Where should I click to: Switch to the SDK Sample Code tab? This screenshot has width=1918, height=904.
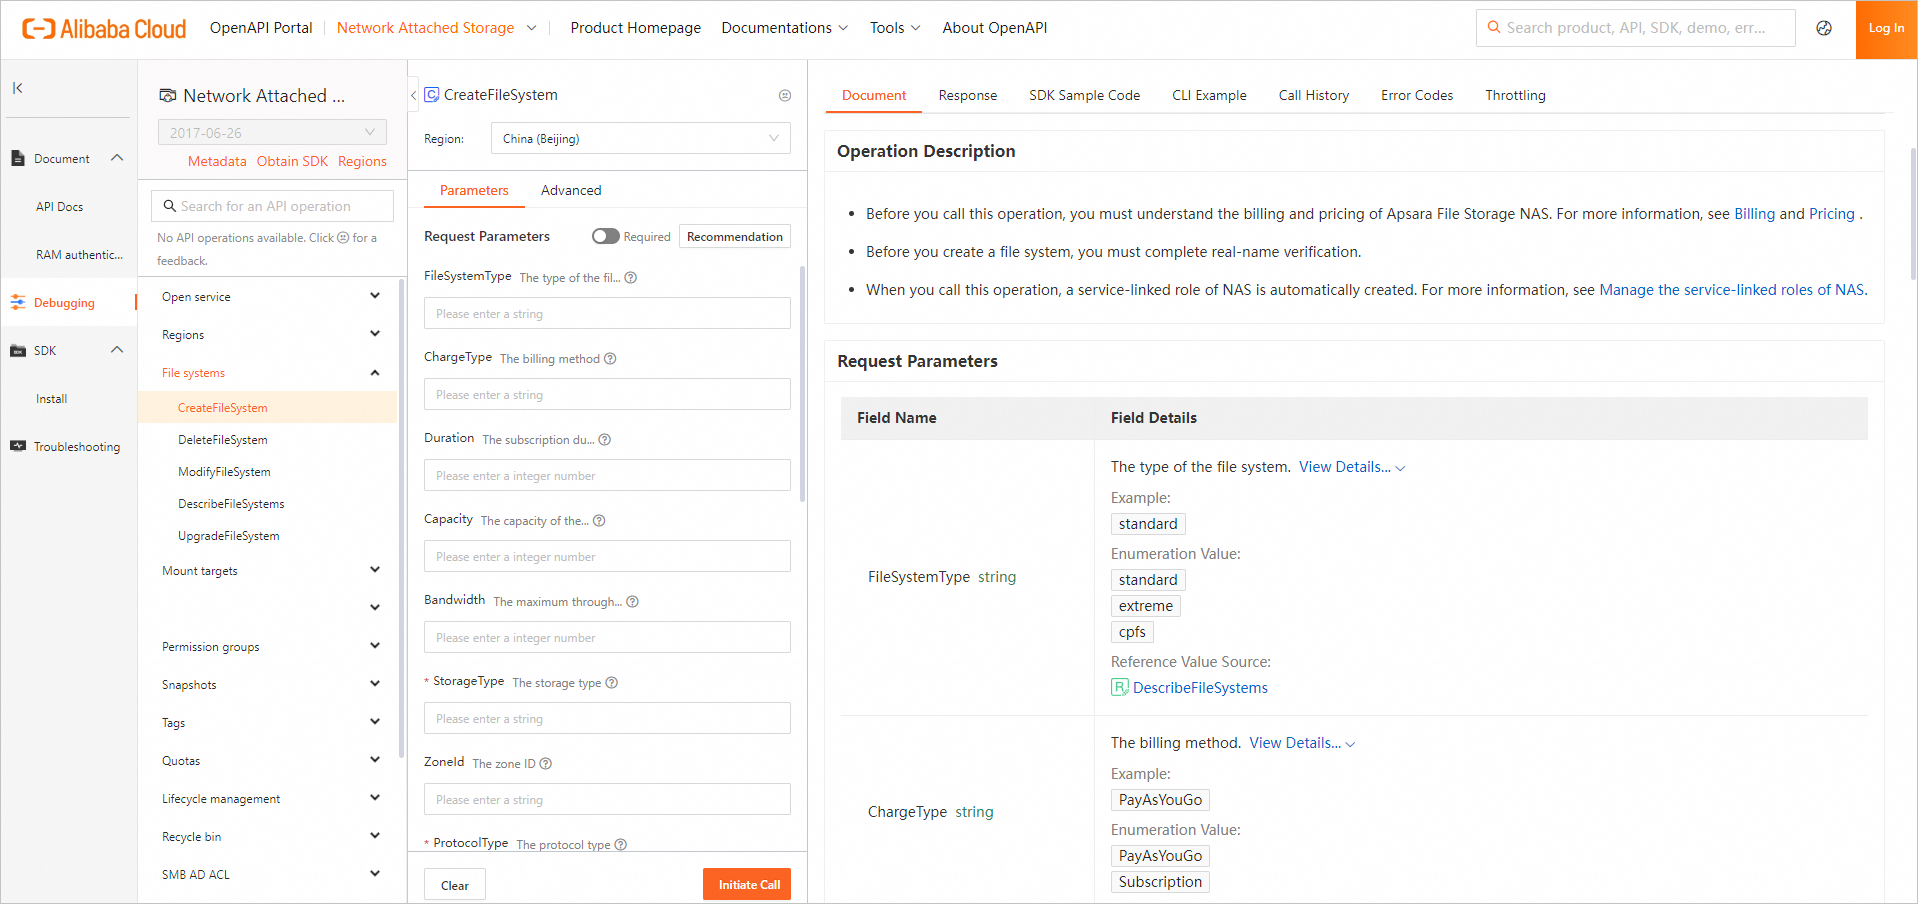(x=1084, y=96)
